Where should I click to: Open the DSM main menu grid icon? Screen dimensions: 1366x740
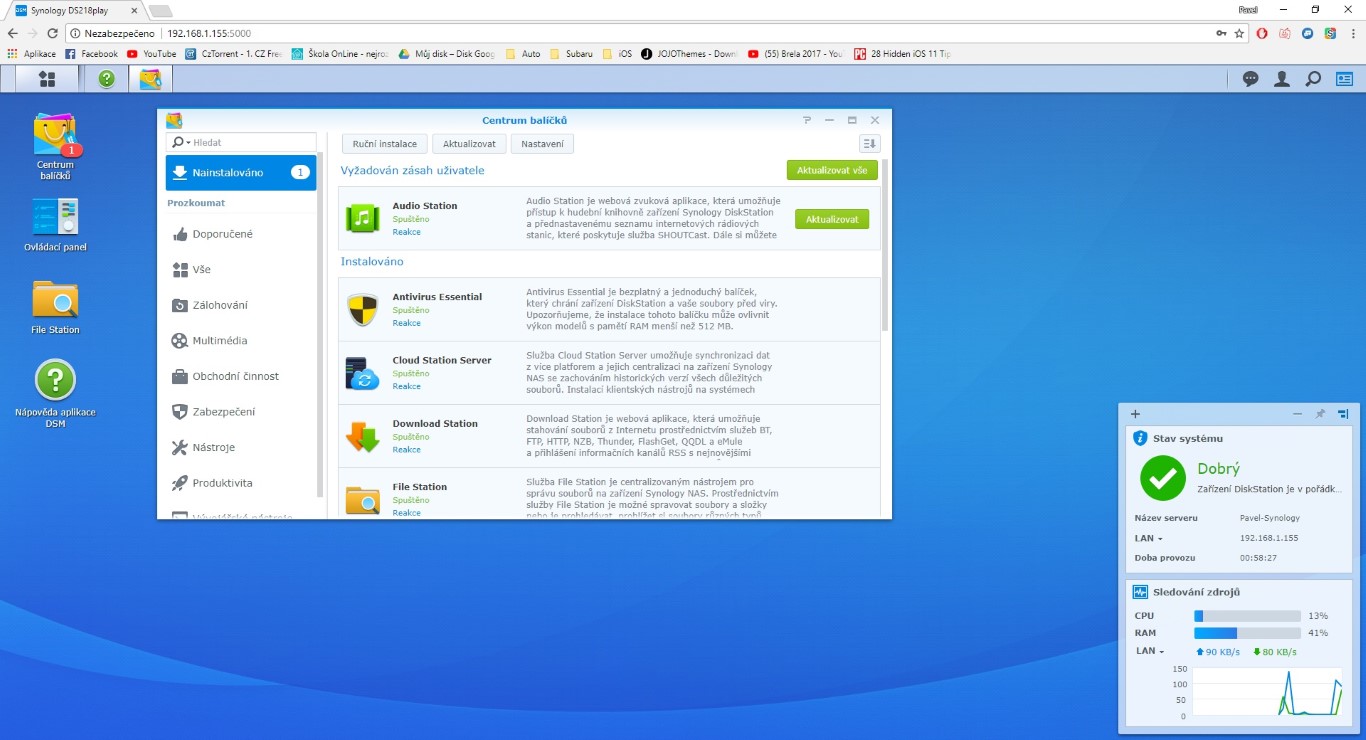(x=46, y=79)
